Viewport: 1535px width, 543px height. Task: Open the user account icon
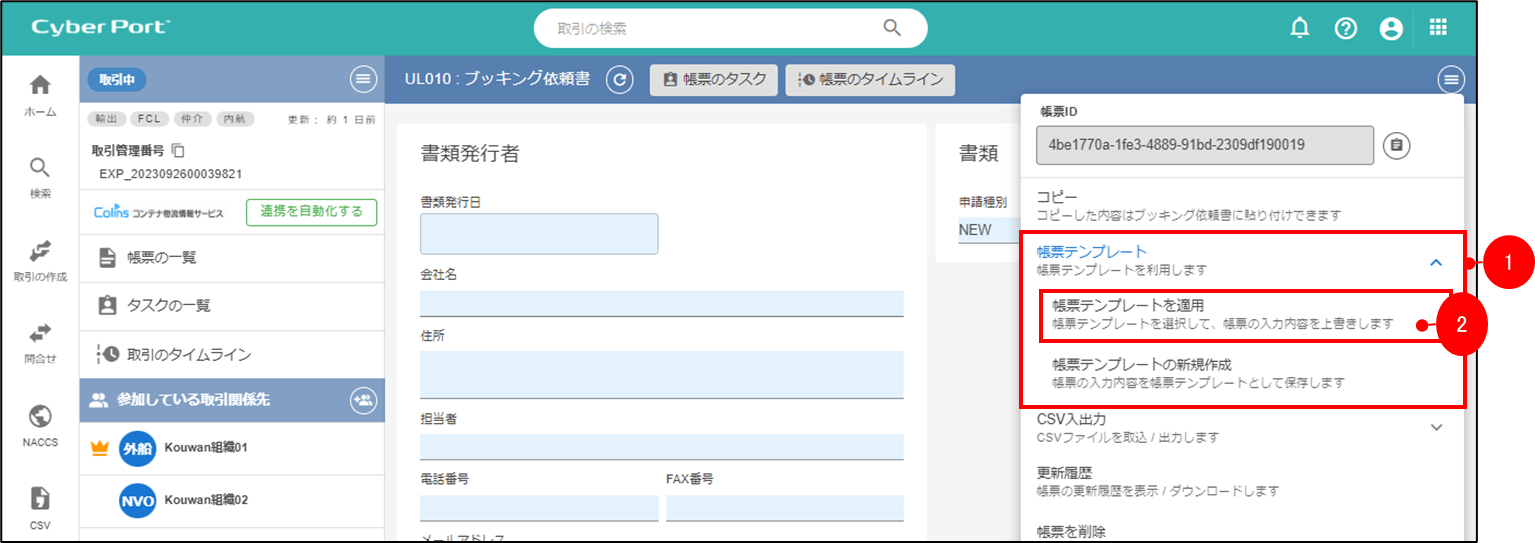[x=1390, y=29]
